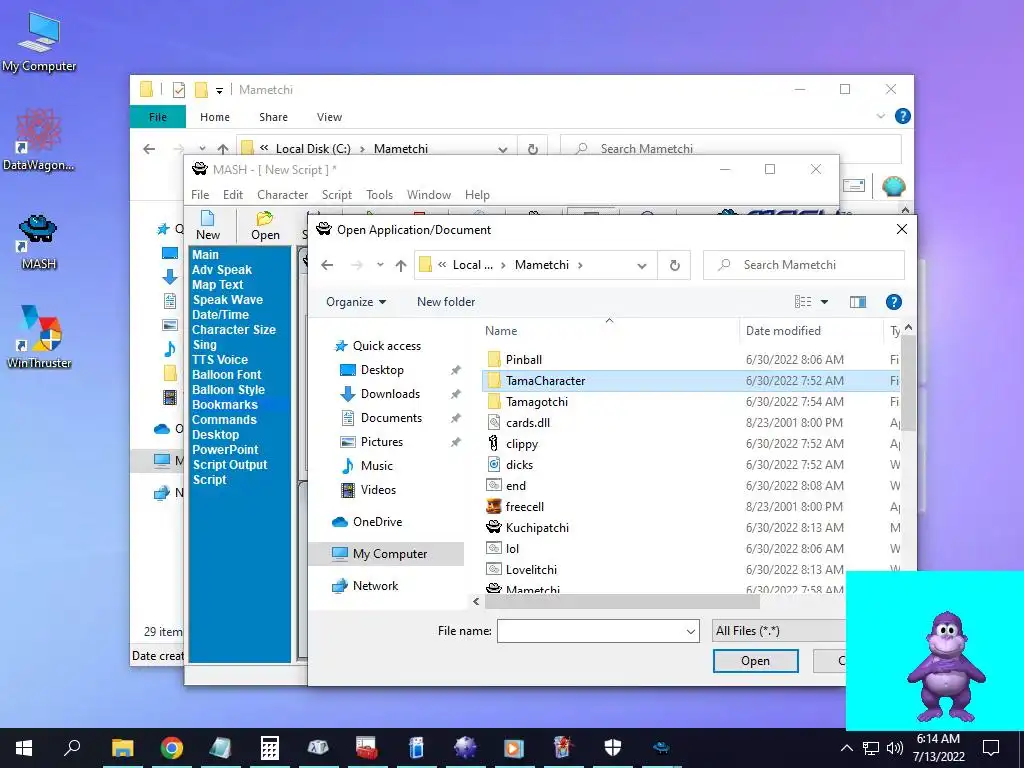Viewport: 1024px width, 768px height.
Task: Click New folder in the open dialog
Action: tap(446, 302)
